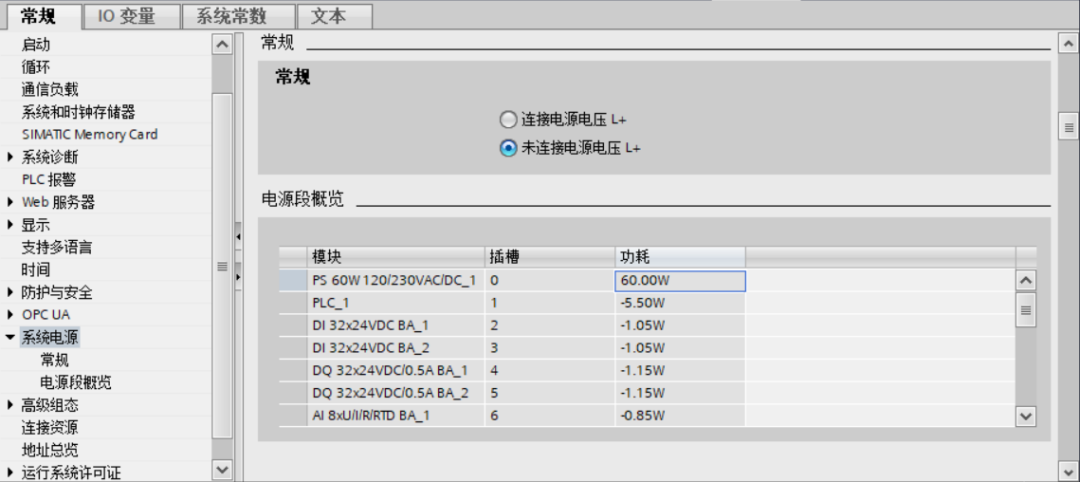1080x482 pixels.
Task: Select 时间 in navigation tree
Action: (36, 270)
